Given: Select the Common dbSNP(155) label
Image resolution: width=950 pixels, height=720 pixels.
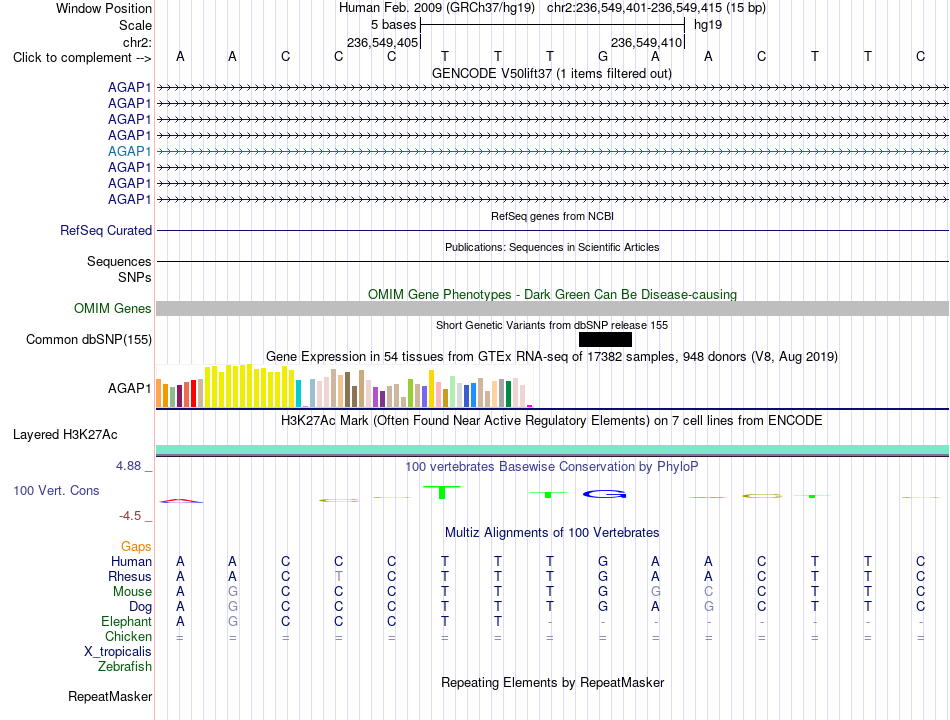Looking at the screenshot, I should [x=88, y=339].
